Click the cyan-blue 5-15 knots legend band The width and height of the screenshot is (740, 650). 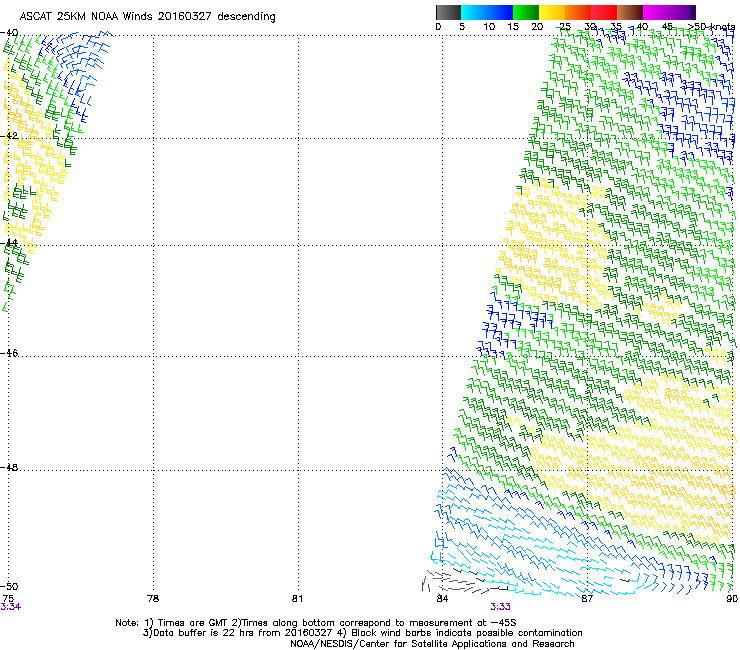click(487, 12)
